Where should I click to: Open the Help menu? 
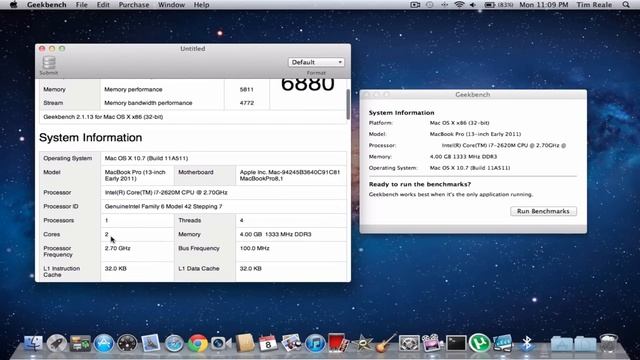(201, 5)
